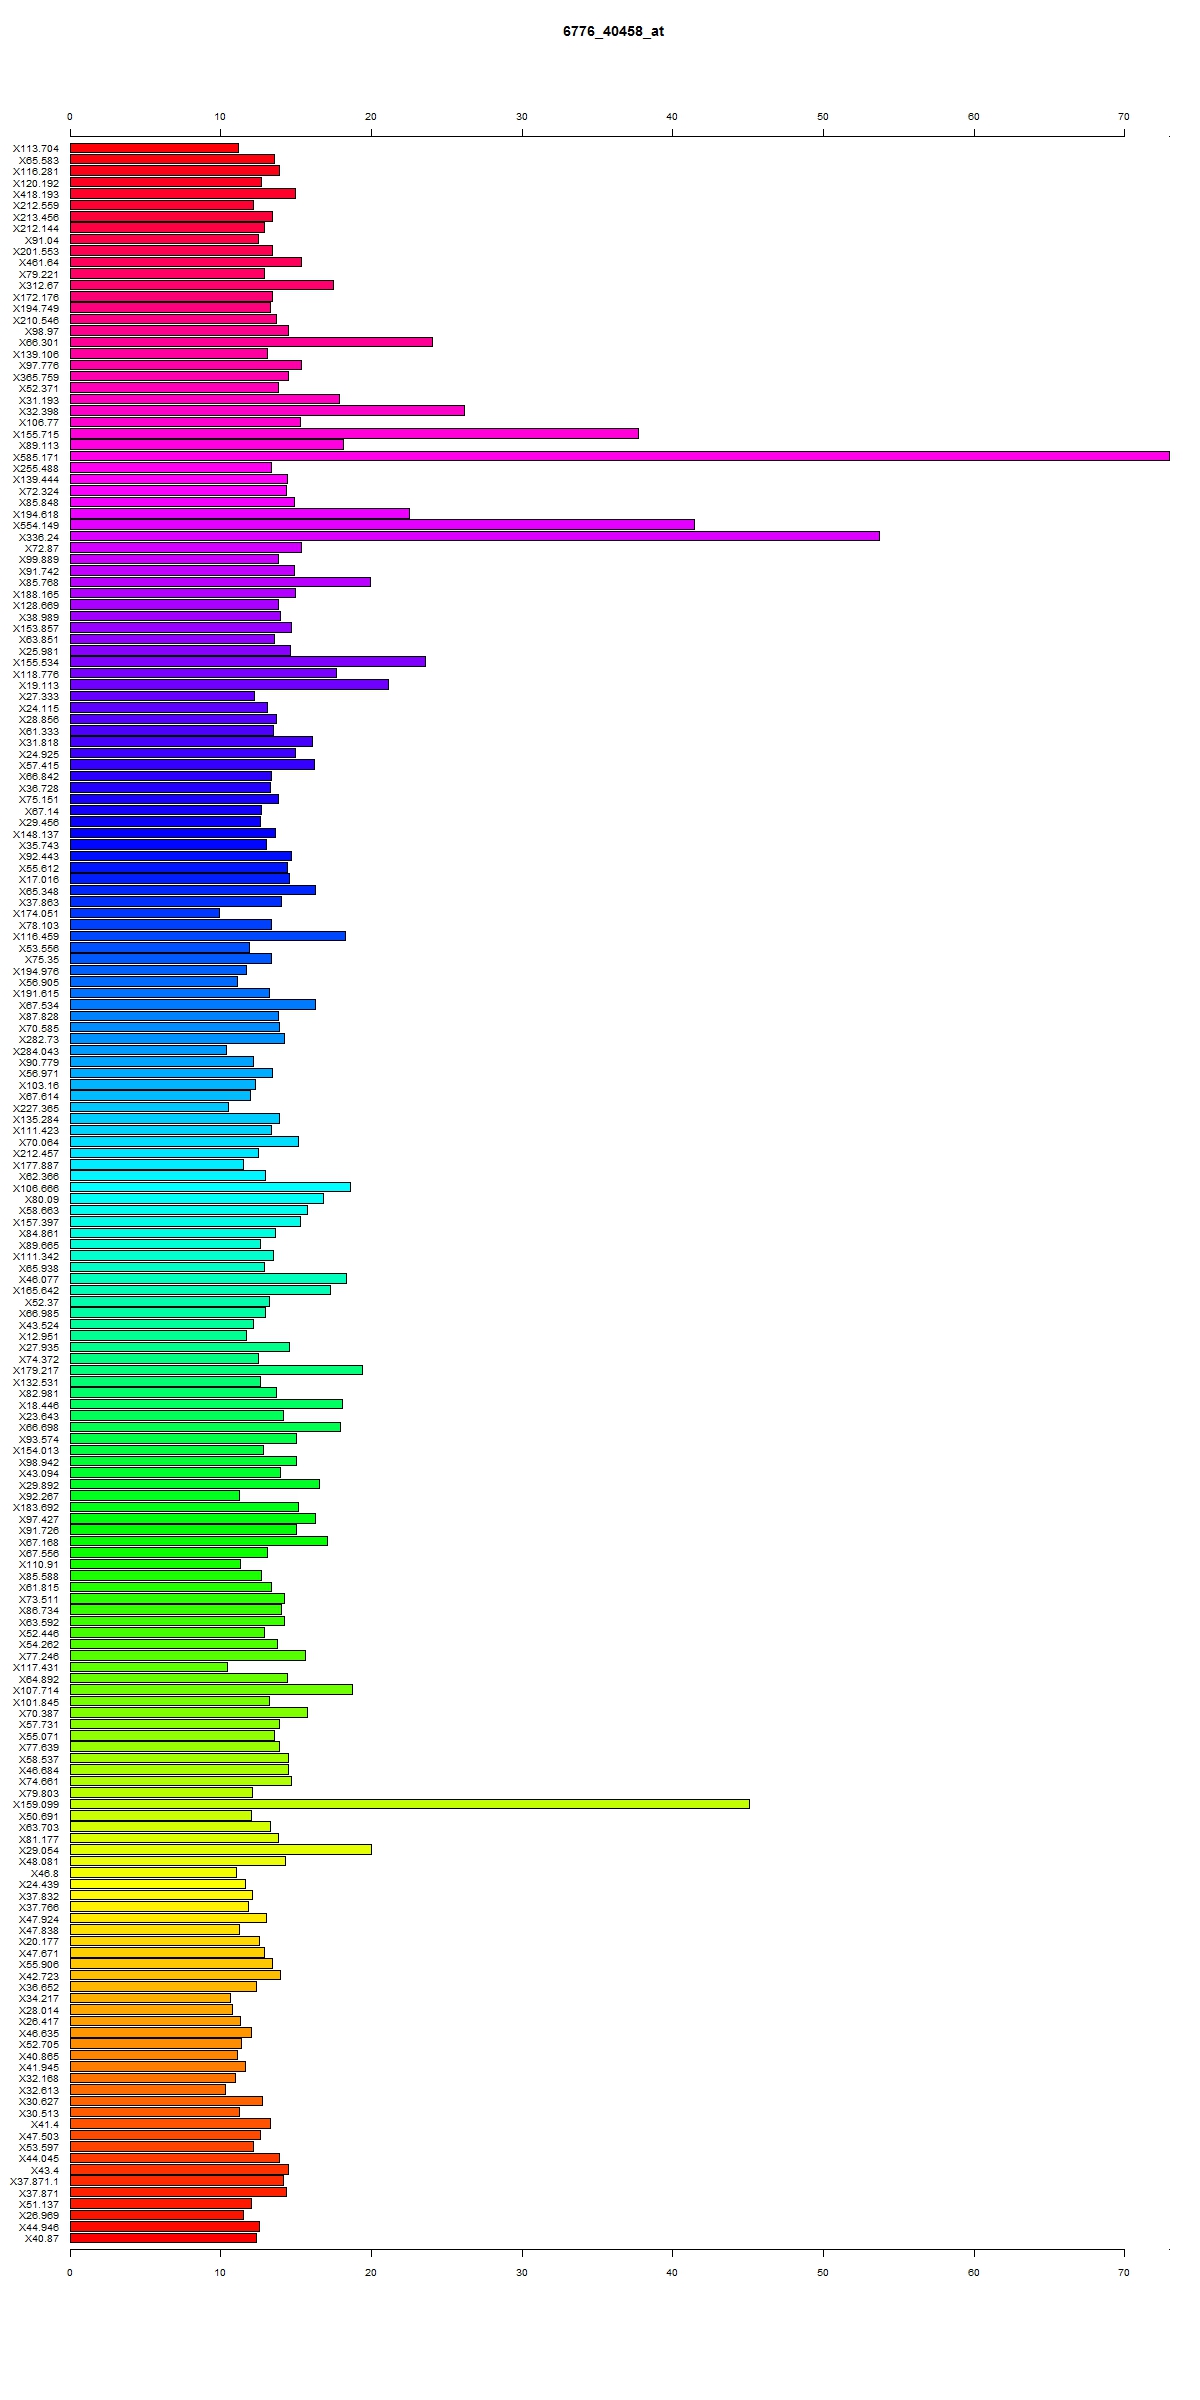Click the row label X118.776
Image resolution: width=1200 pixels, height=2400 pixels.
pyautogui.click(x=36, y=674)
